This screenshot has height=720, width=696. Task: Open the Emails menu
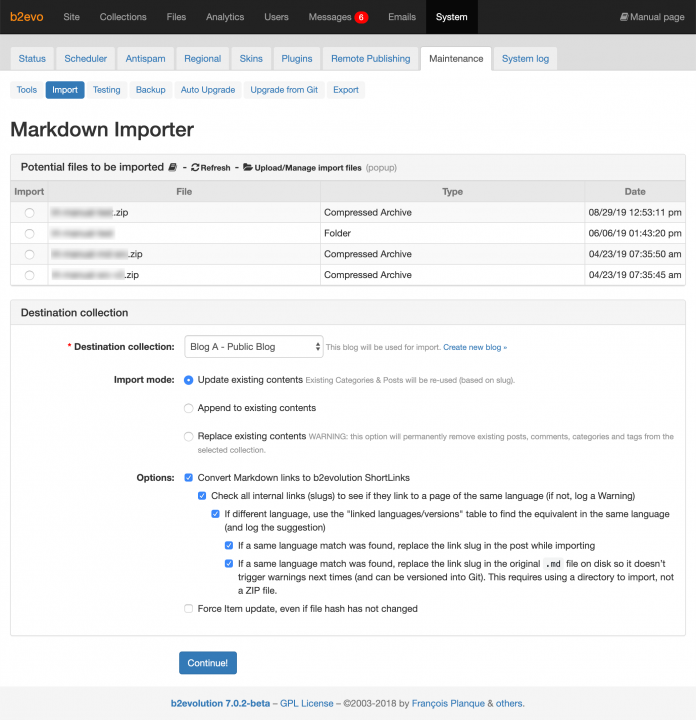tap(402, 17)
